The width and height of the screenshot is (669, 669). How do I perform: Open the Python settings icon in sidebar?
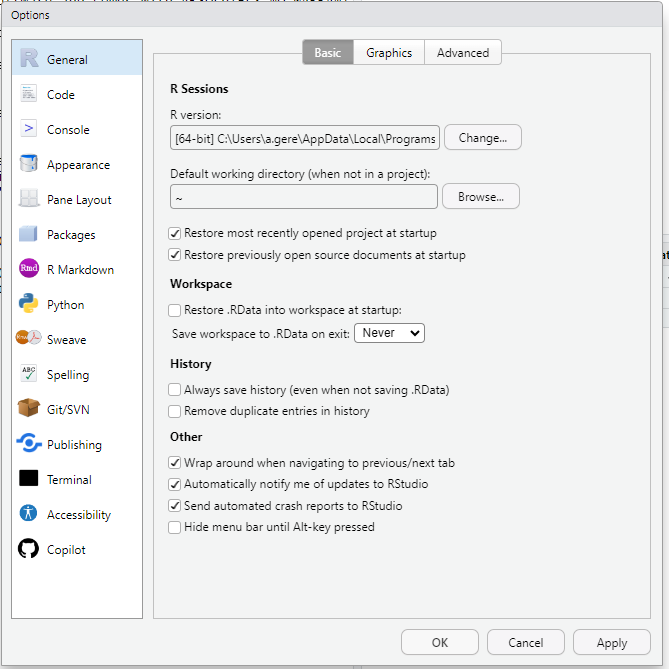tap(29, 305)
